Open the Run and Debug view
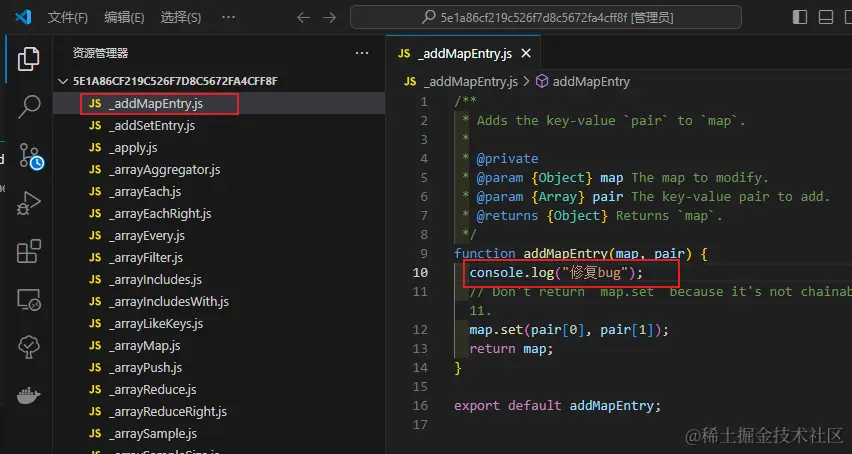 [x=29, y=203]
